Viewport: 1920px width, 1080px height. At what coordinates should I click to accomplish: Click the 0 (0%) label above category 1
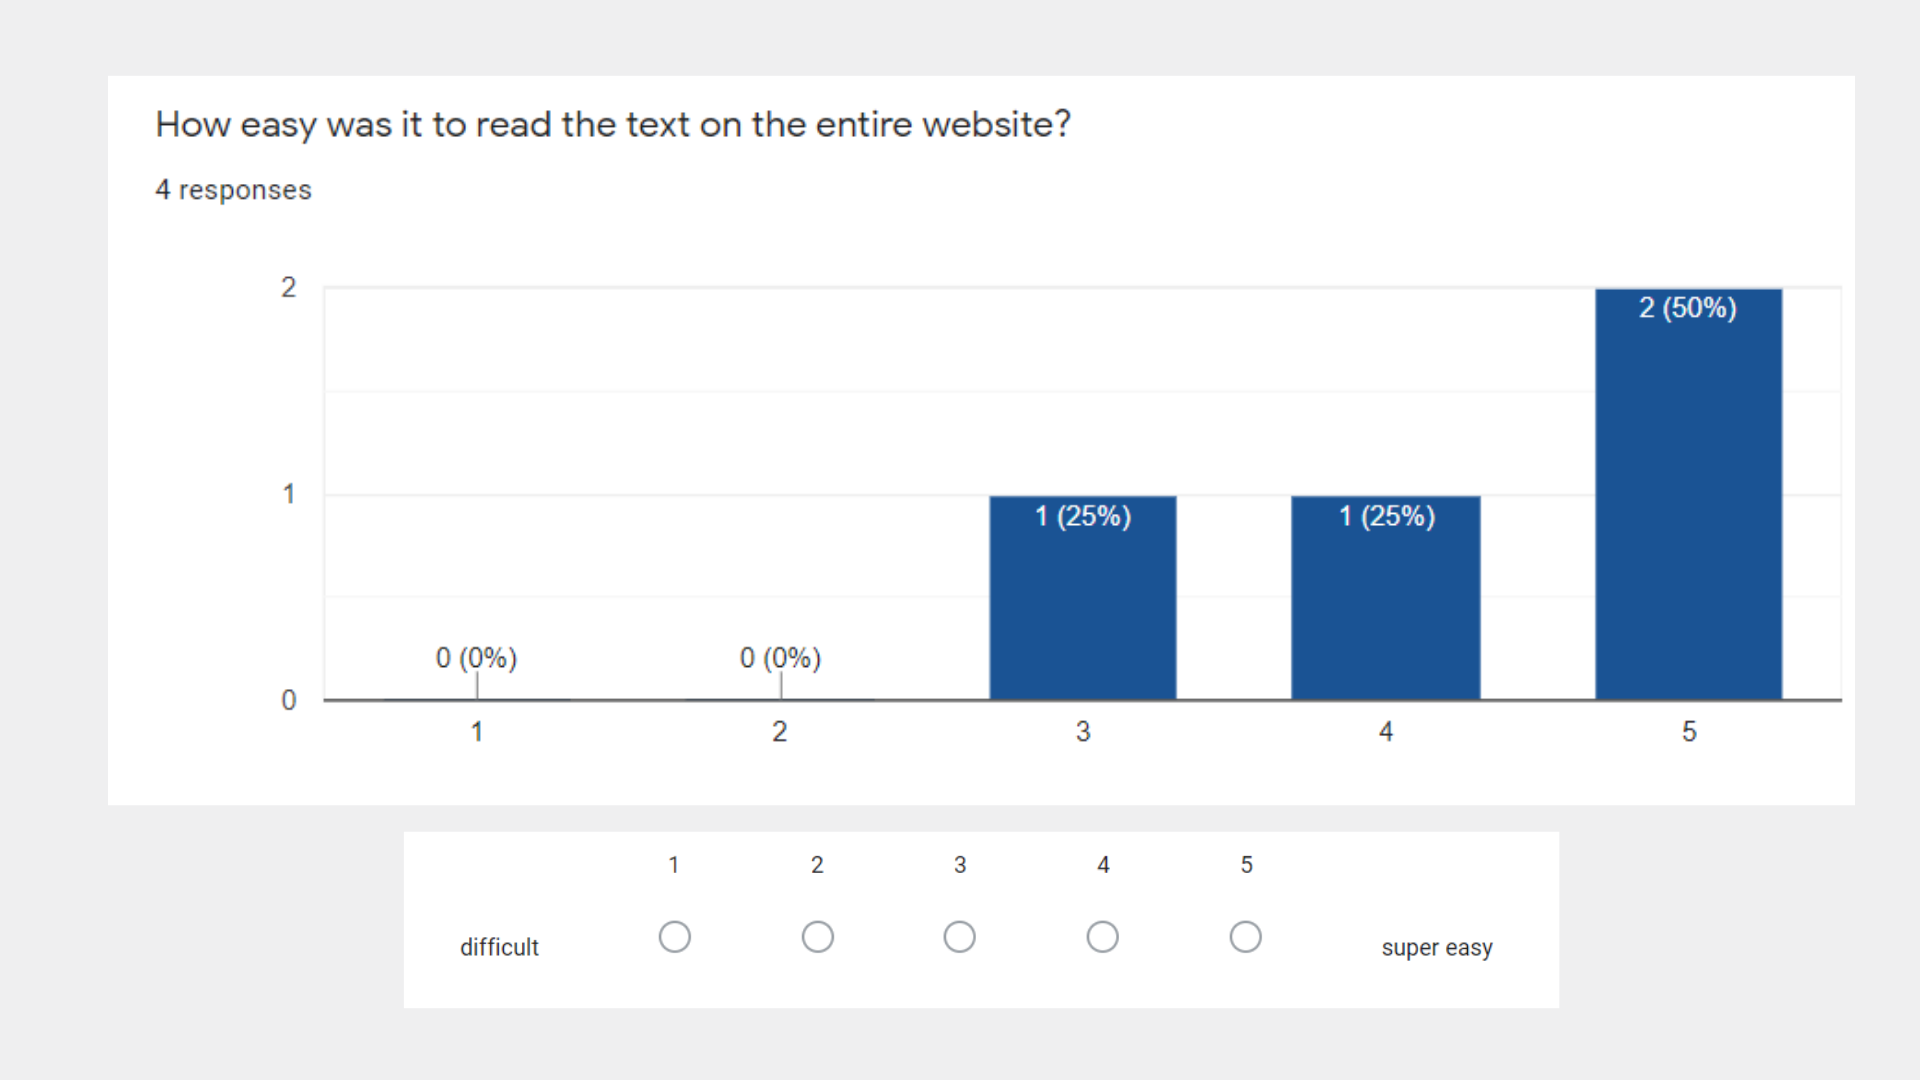coord(476,658)
